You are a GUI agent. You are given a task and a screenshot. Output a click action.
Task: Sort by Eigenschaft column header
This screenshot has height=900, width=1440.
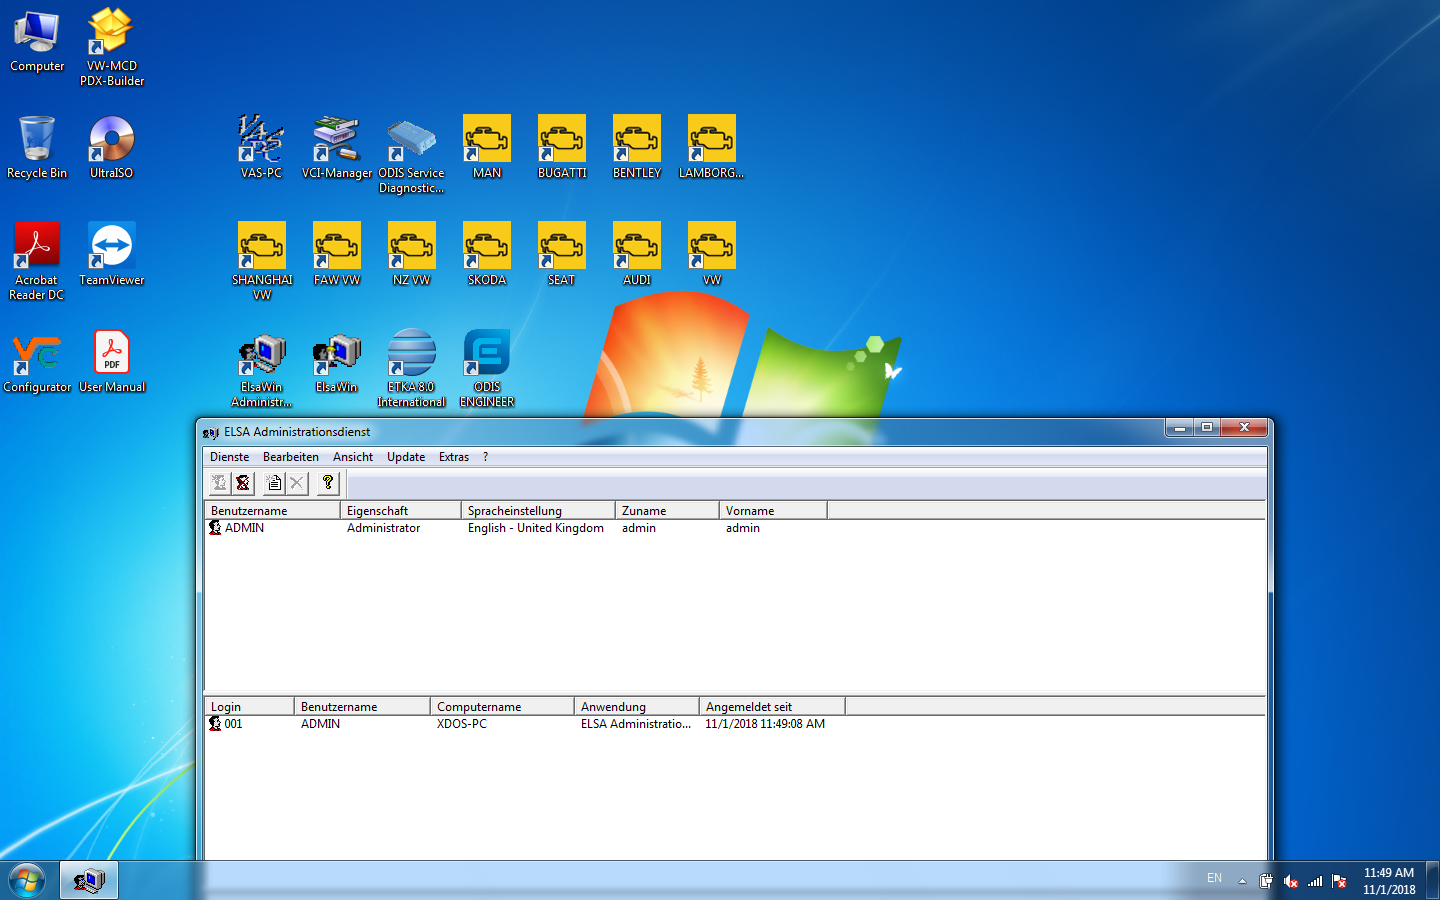(x=400, y=510)
